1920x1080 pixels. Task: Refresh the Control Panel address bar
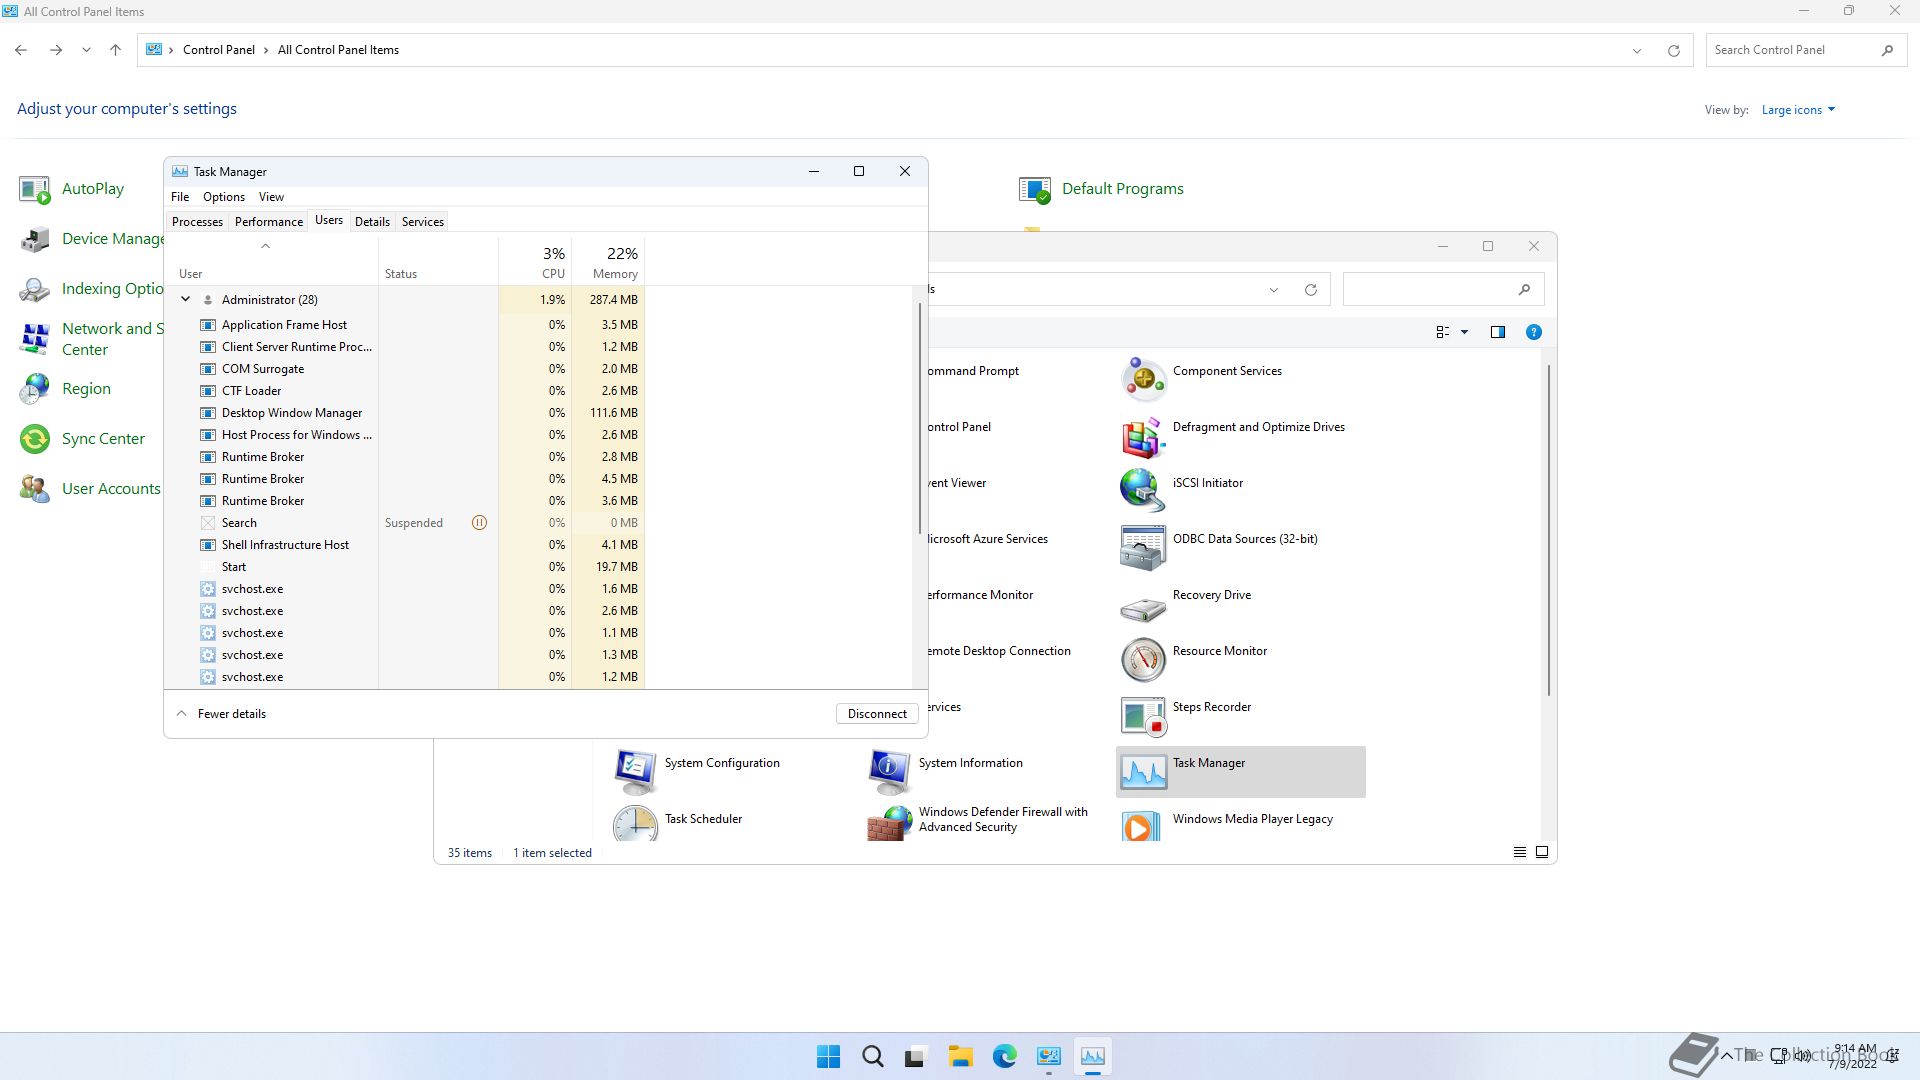[1673, 50]
